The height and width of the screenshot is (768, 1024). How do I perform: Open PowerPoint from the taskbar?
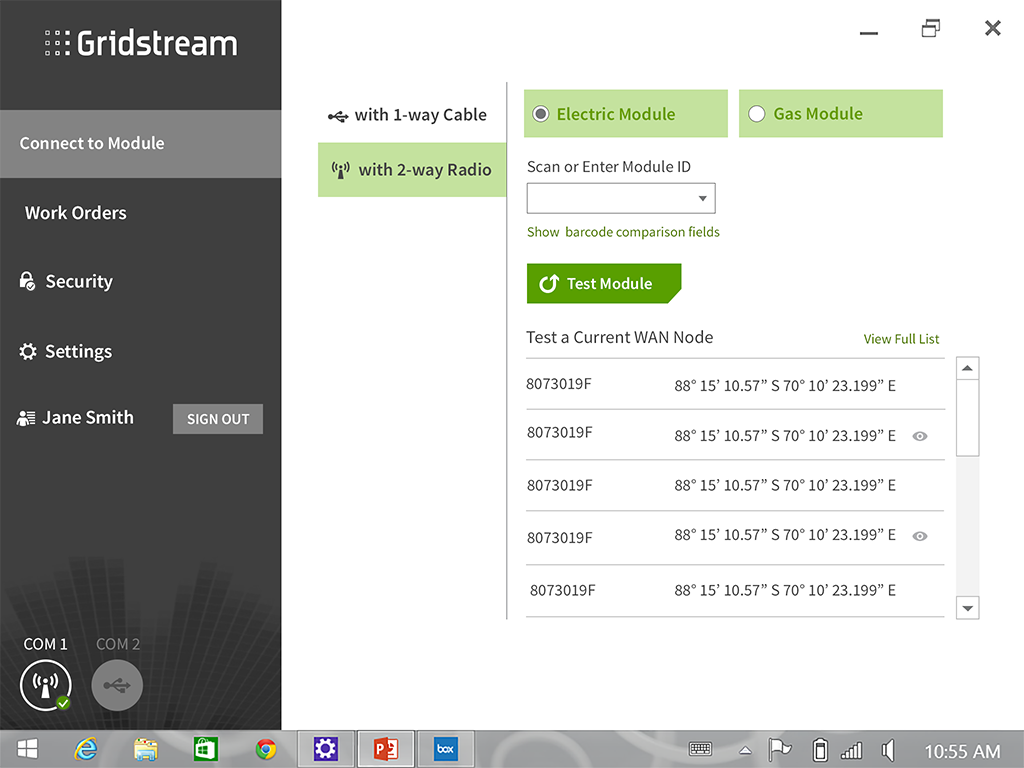tap(385, 749)
